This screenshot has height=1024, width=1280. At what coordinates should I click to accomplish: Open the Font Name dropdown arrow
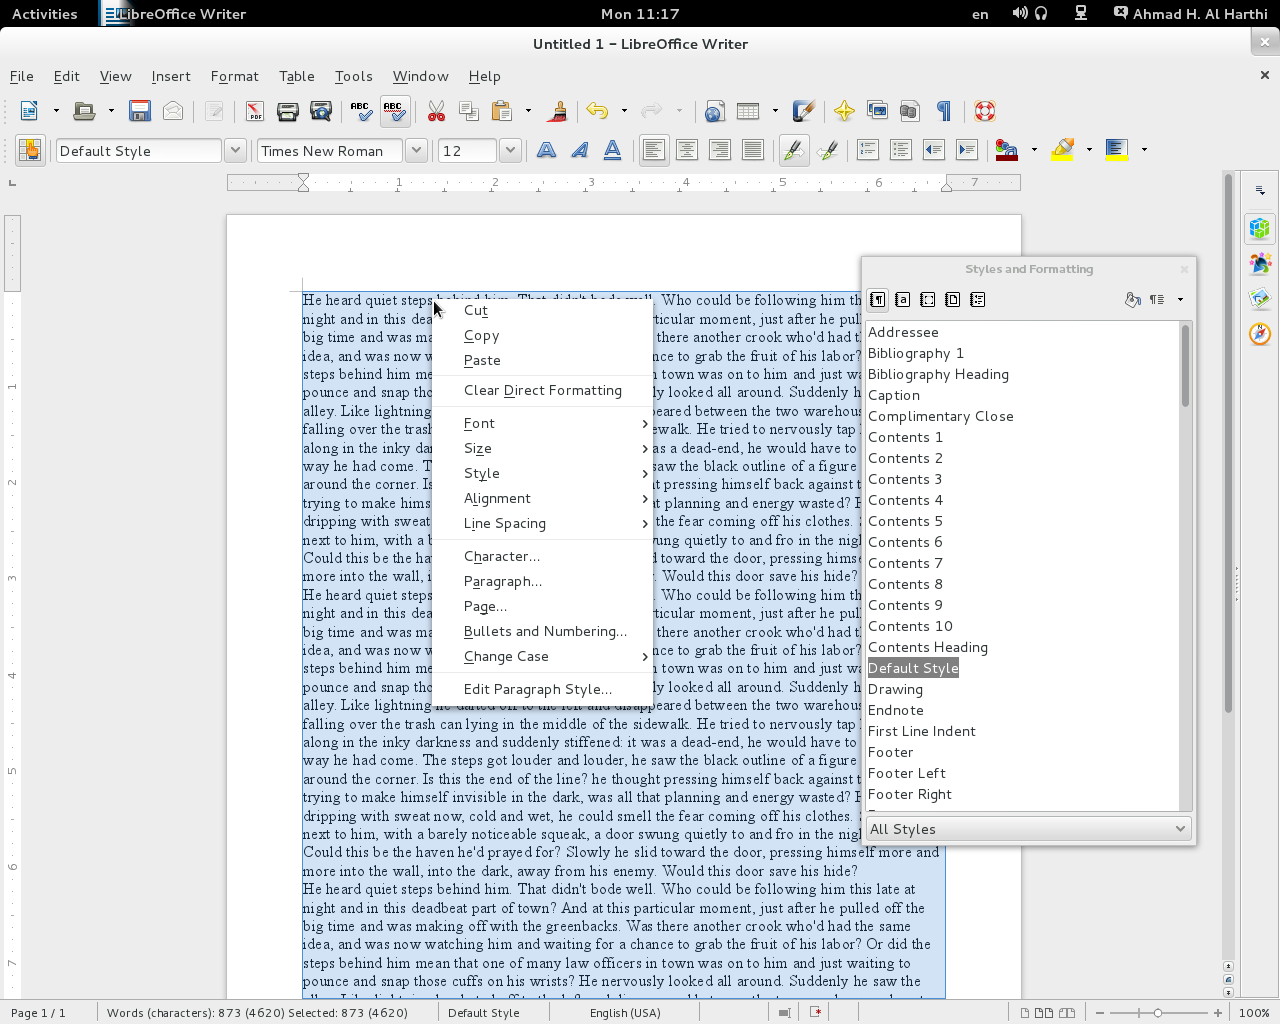click(x=416, y=150)
